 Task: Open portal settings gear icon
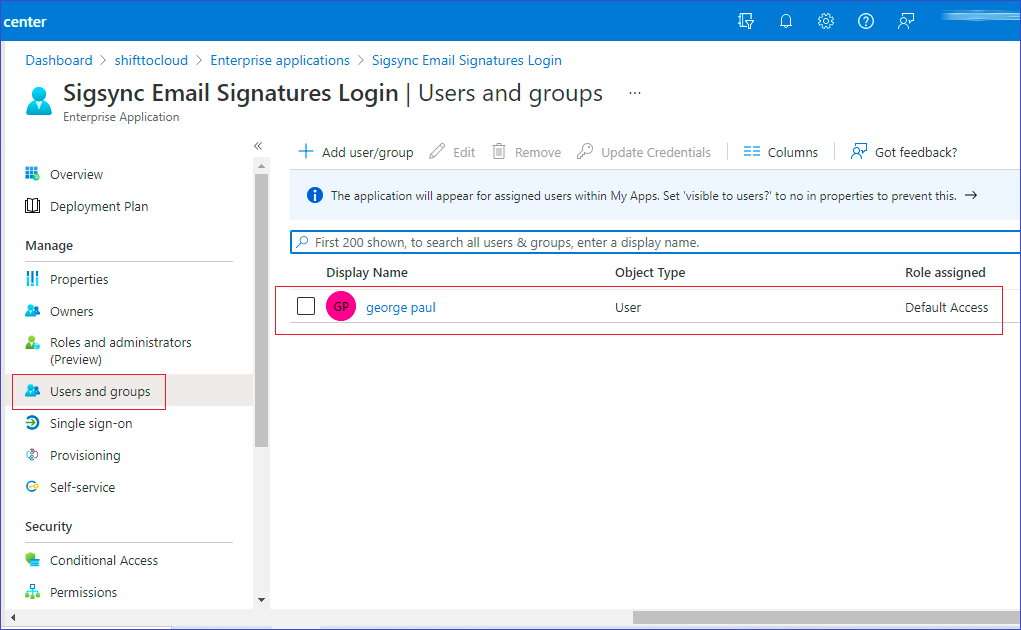point(826,21)
